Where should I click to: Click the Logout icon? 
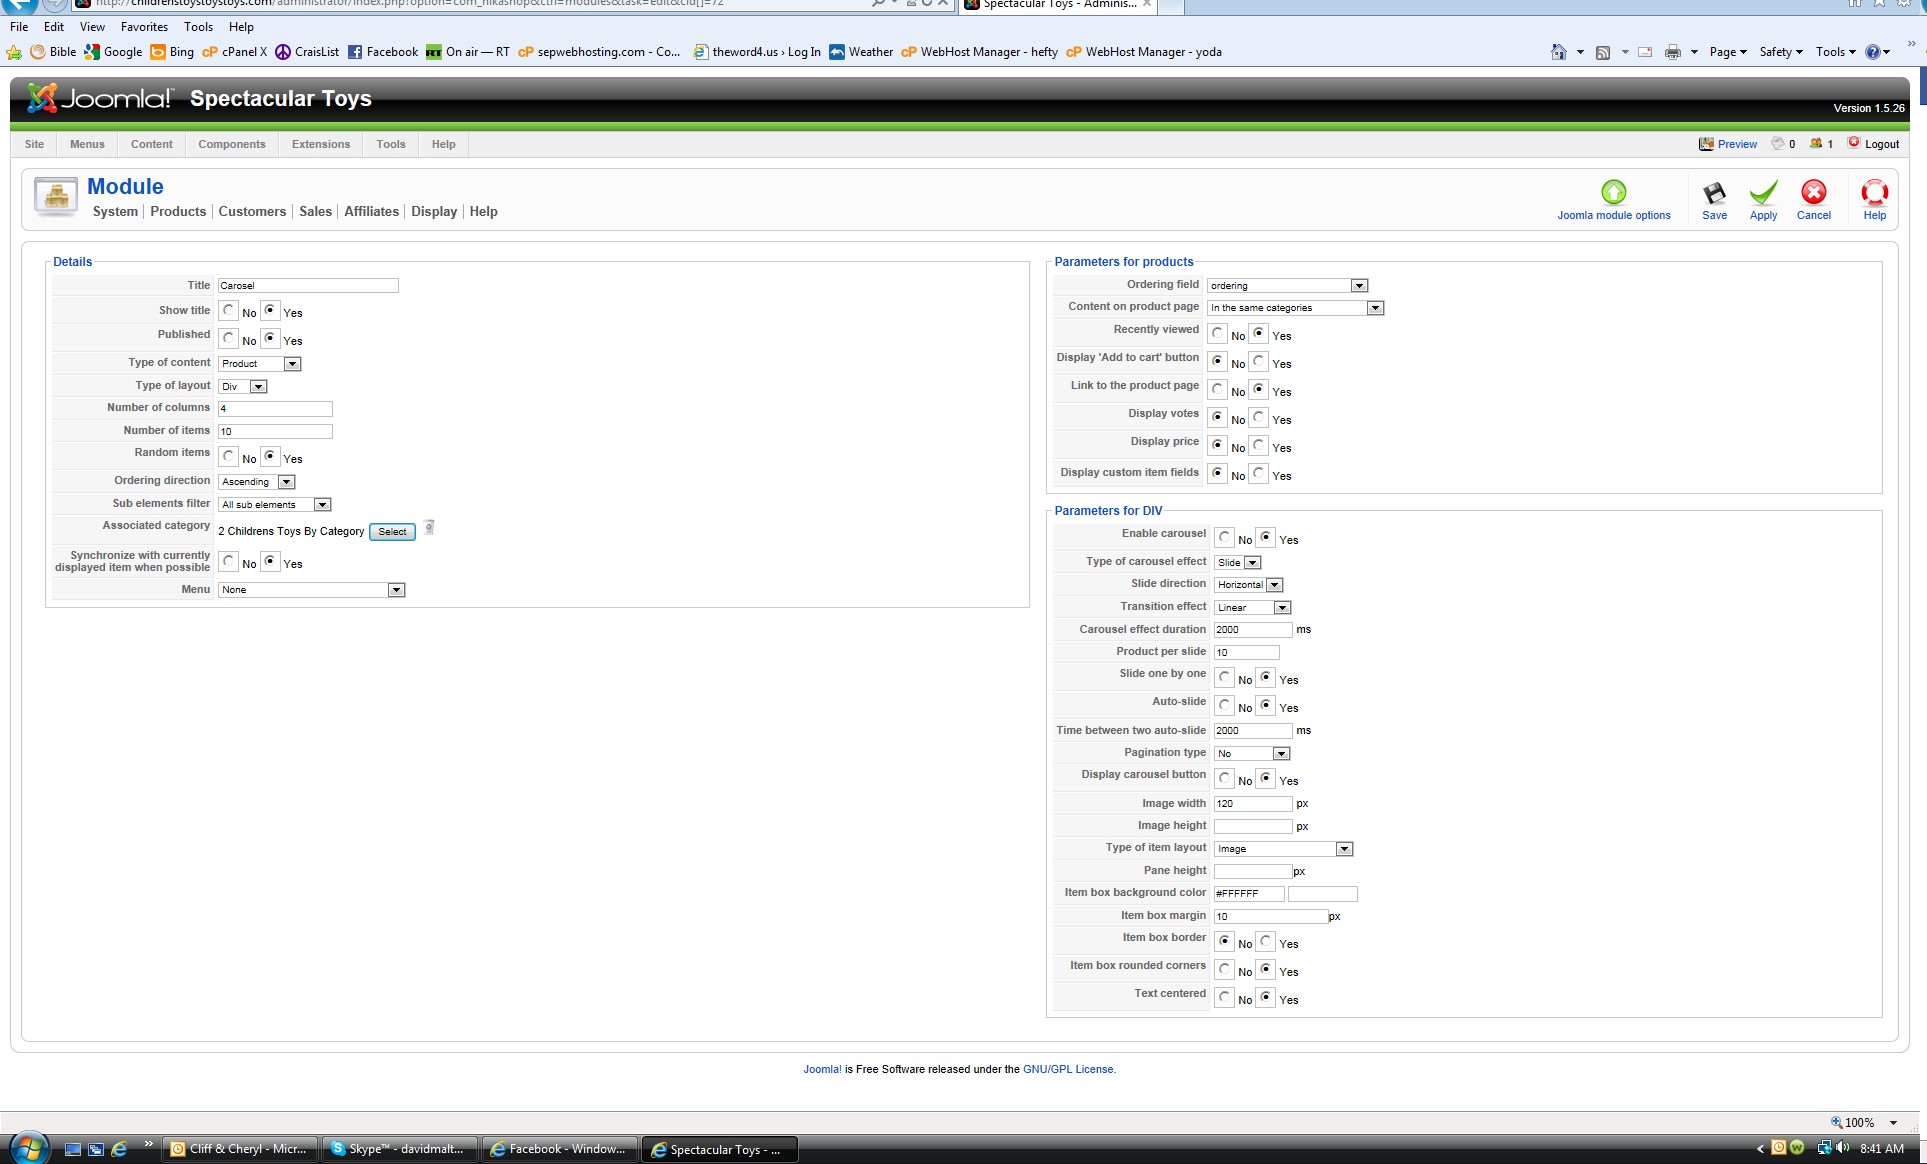click(1854, 143)
